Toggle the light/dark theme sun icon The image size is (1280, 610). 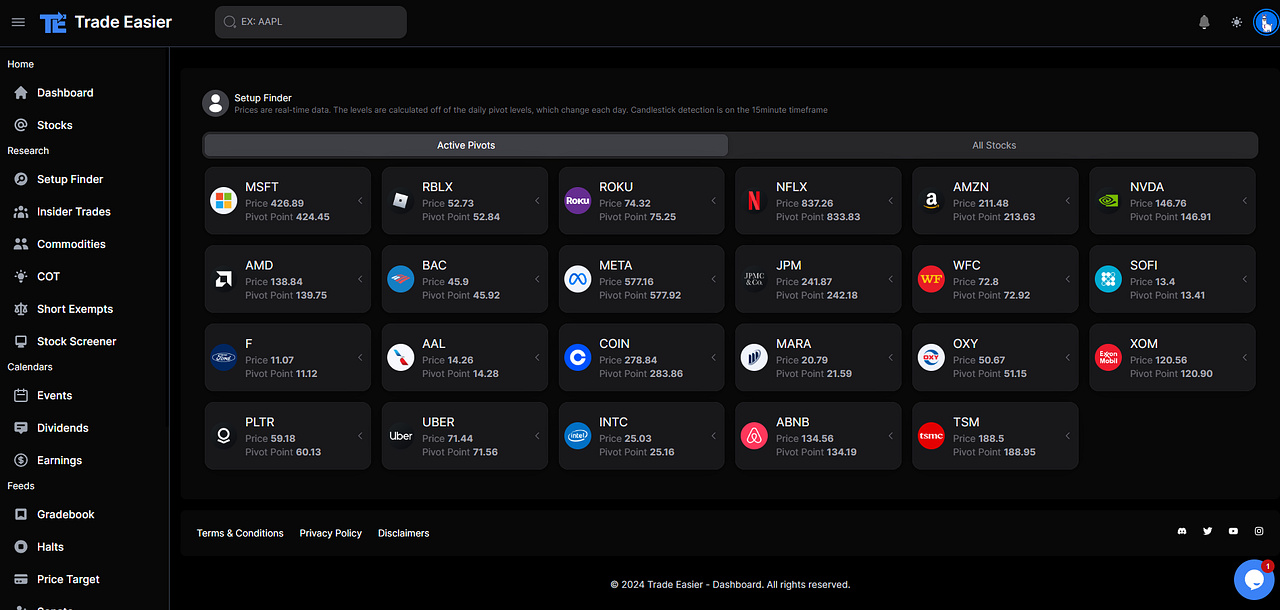1237,22
